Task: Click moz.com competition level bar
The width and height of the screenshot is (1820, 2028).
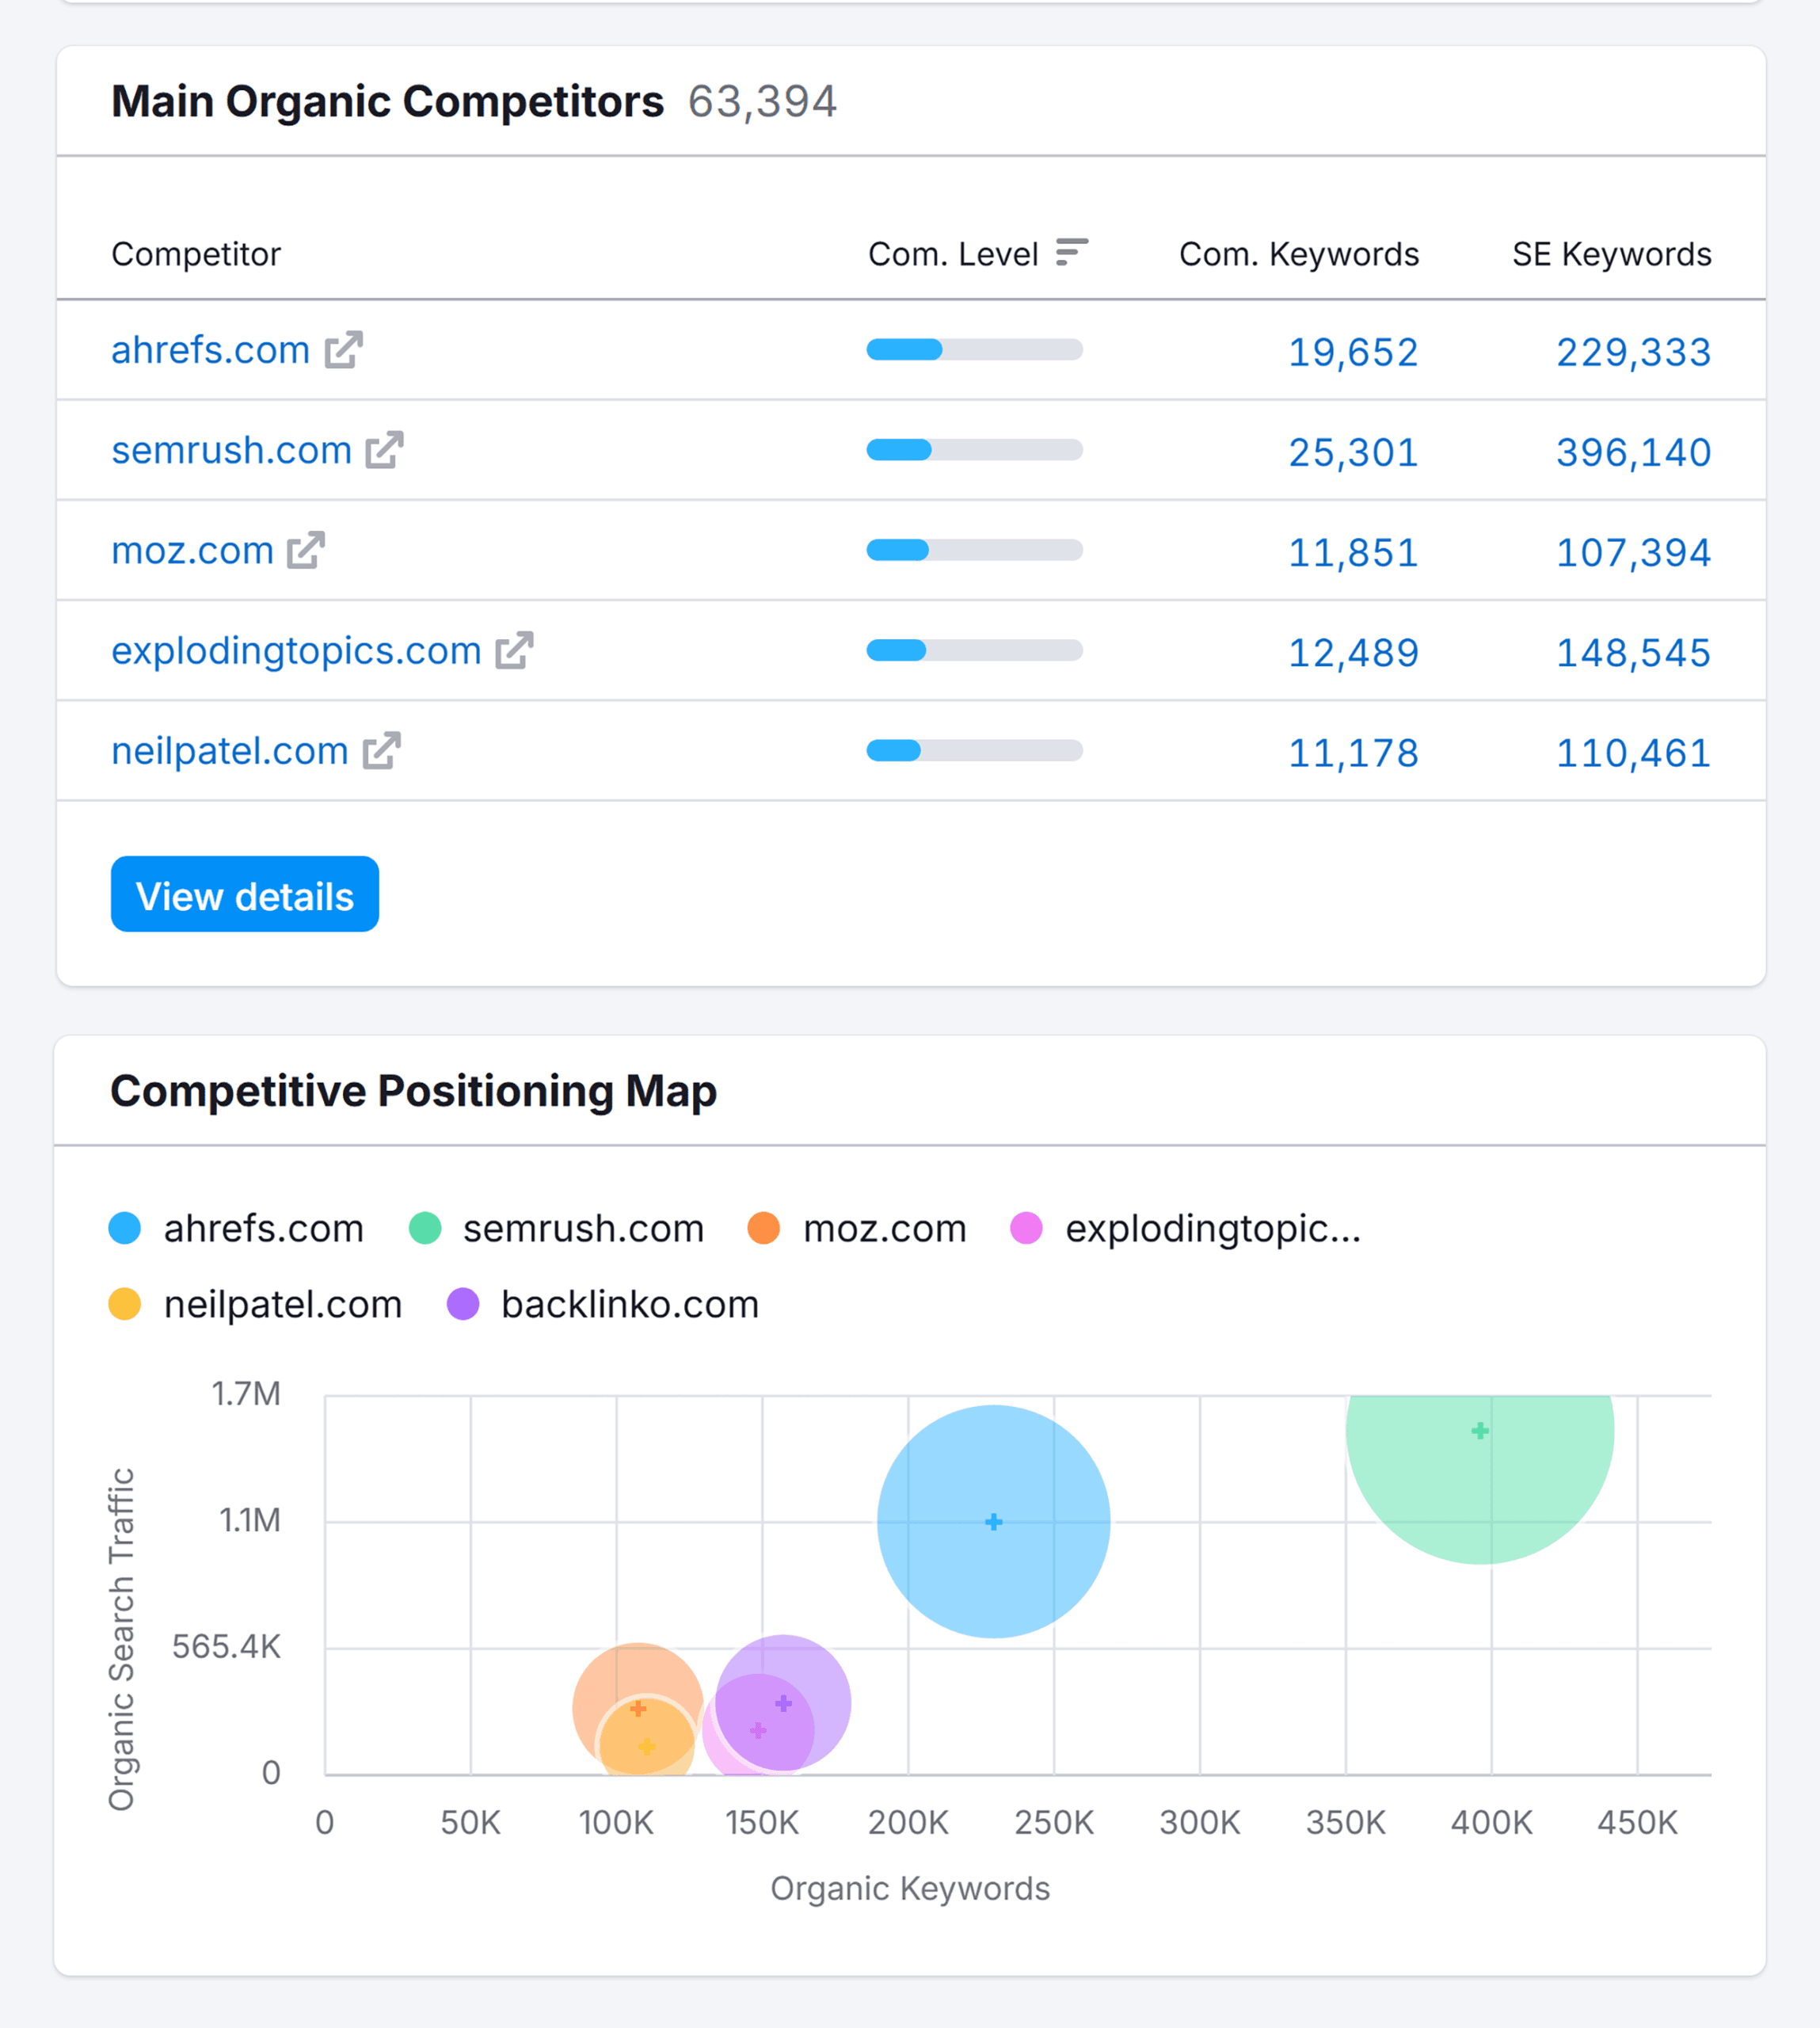Action: (975, 549)
